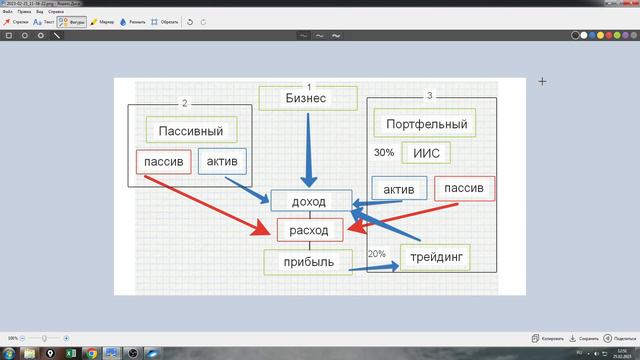Click Копировать to copy the image
This screenshot has height=360, width=640.
pyautogui.click(x=547, y=338)
